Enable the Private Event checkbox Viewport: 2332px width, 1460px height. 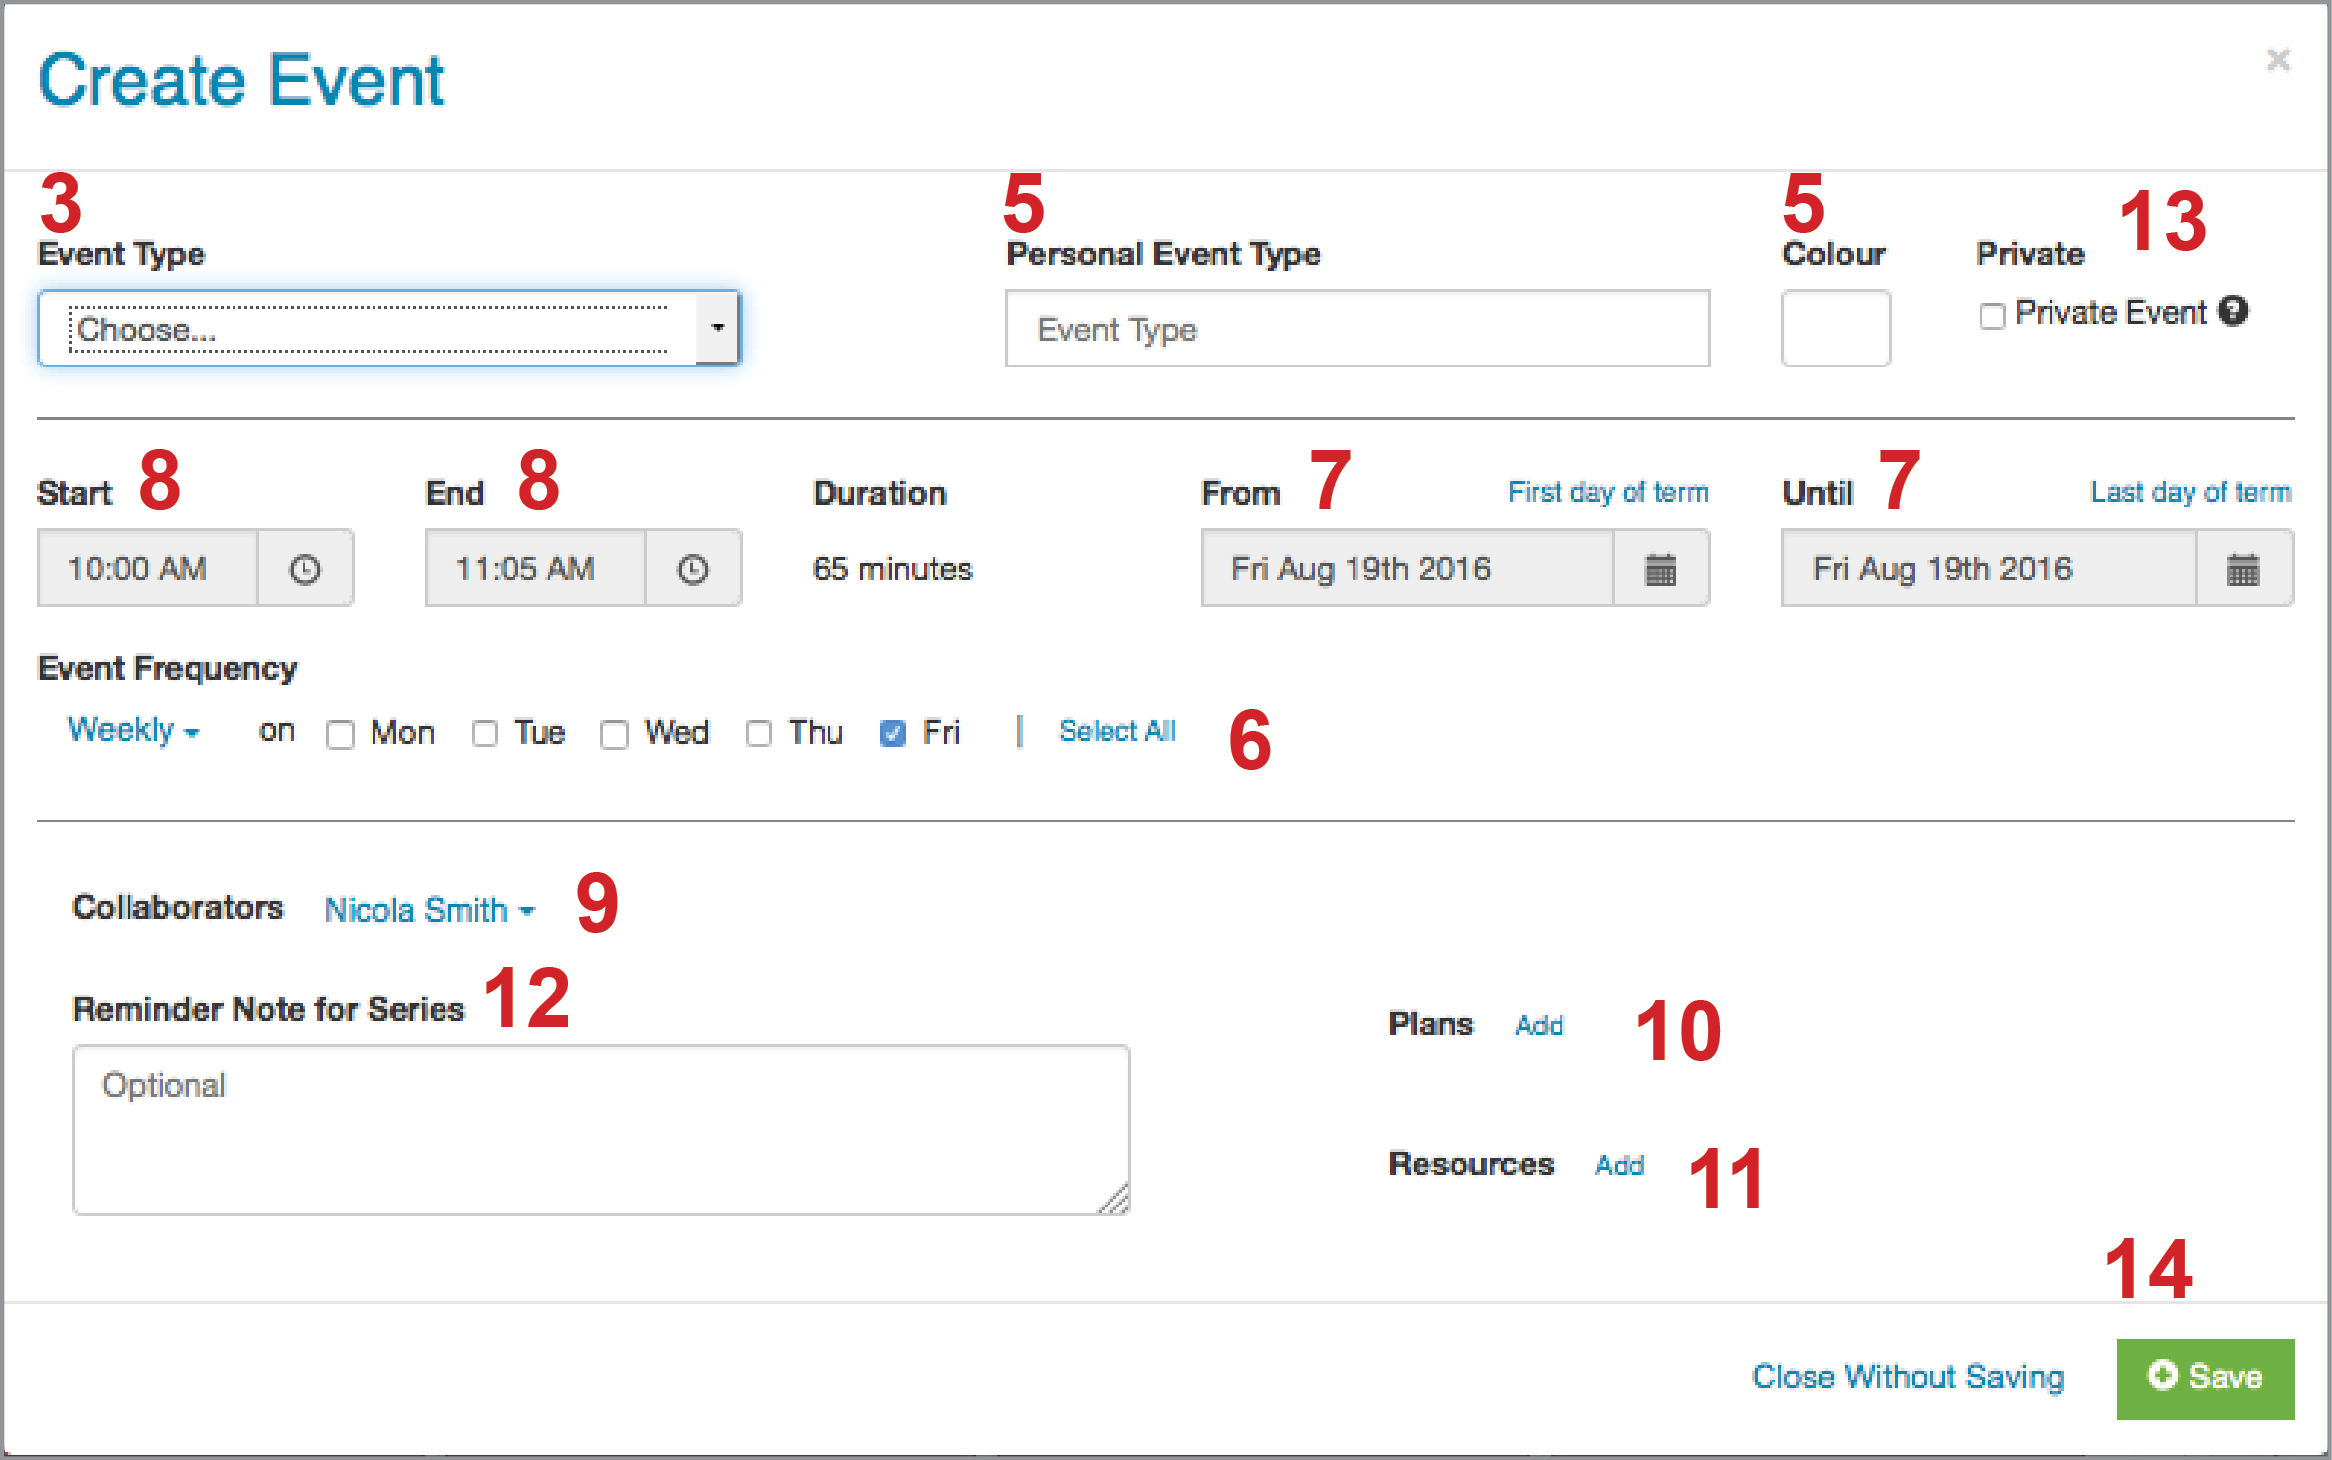point(1992,316)
